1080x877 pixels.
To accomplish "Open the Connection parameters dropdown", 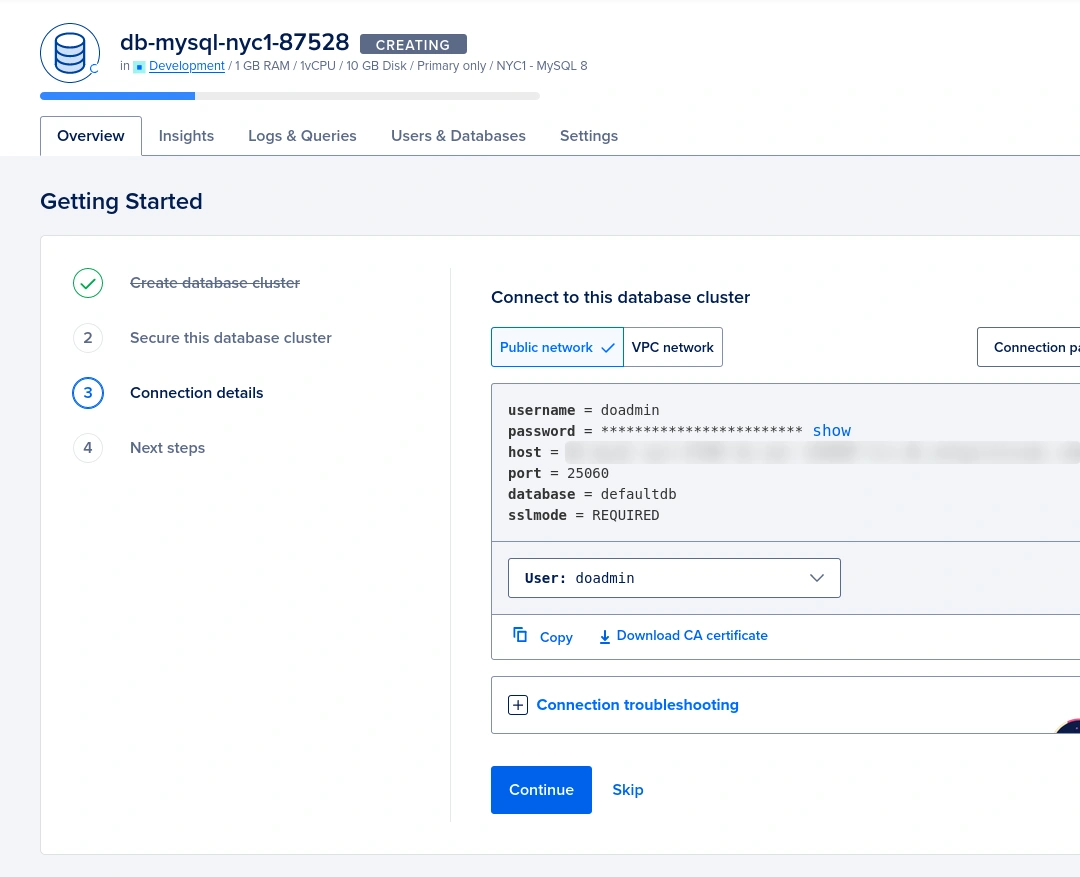I will tap(1028, 347).
